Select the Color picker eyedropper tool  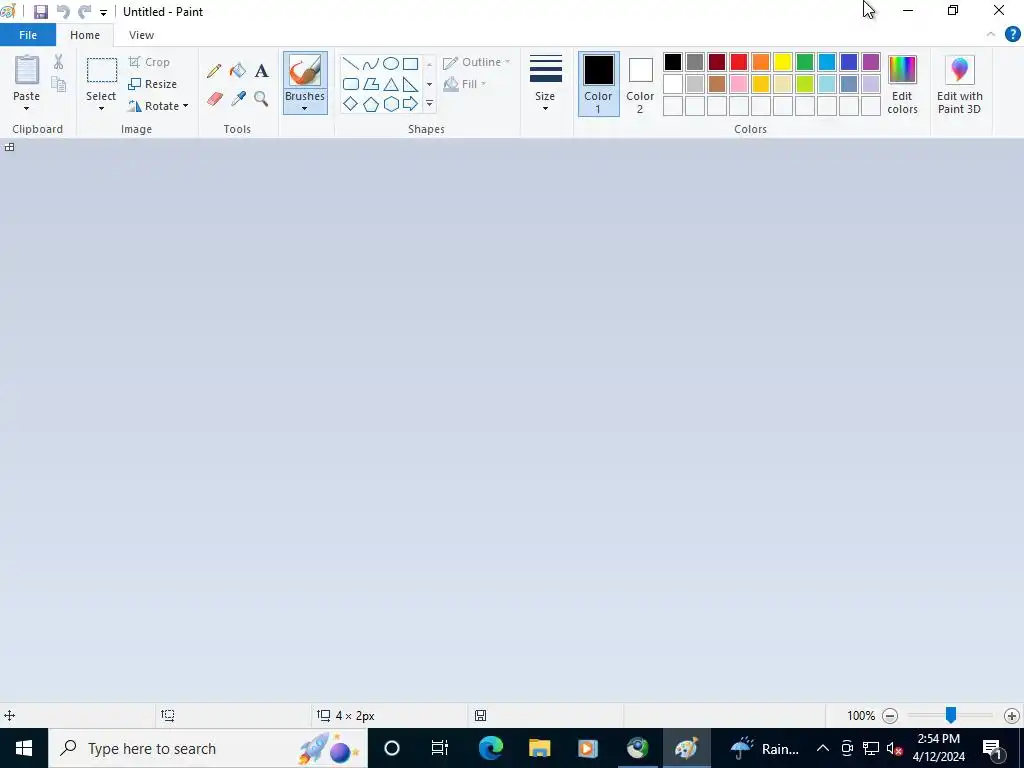tap(238, 99)
